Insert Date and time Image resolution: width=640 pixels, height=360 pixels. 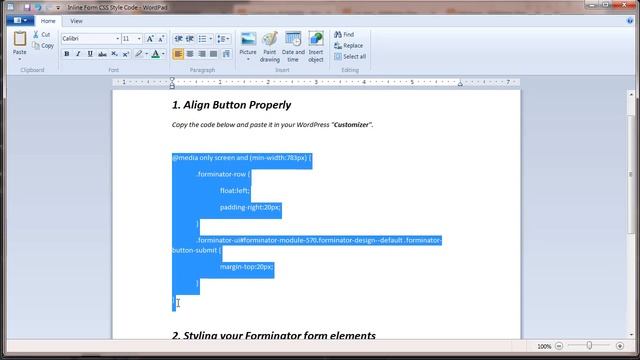click(x=293, y=47)
